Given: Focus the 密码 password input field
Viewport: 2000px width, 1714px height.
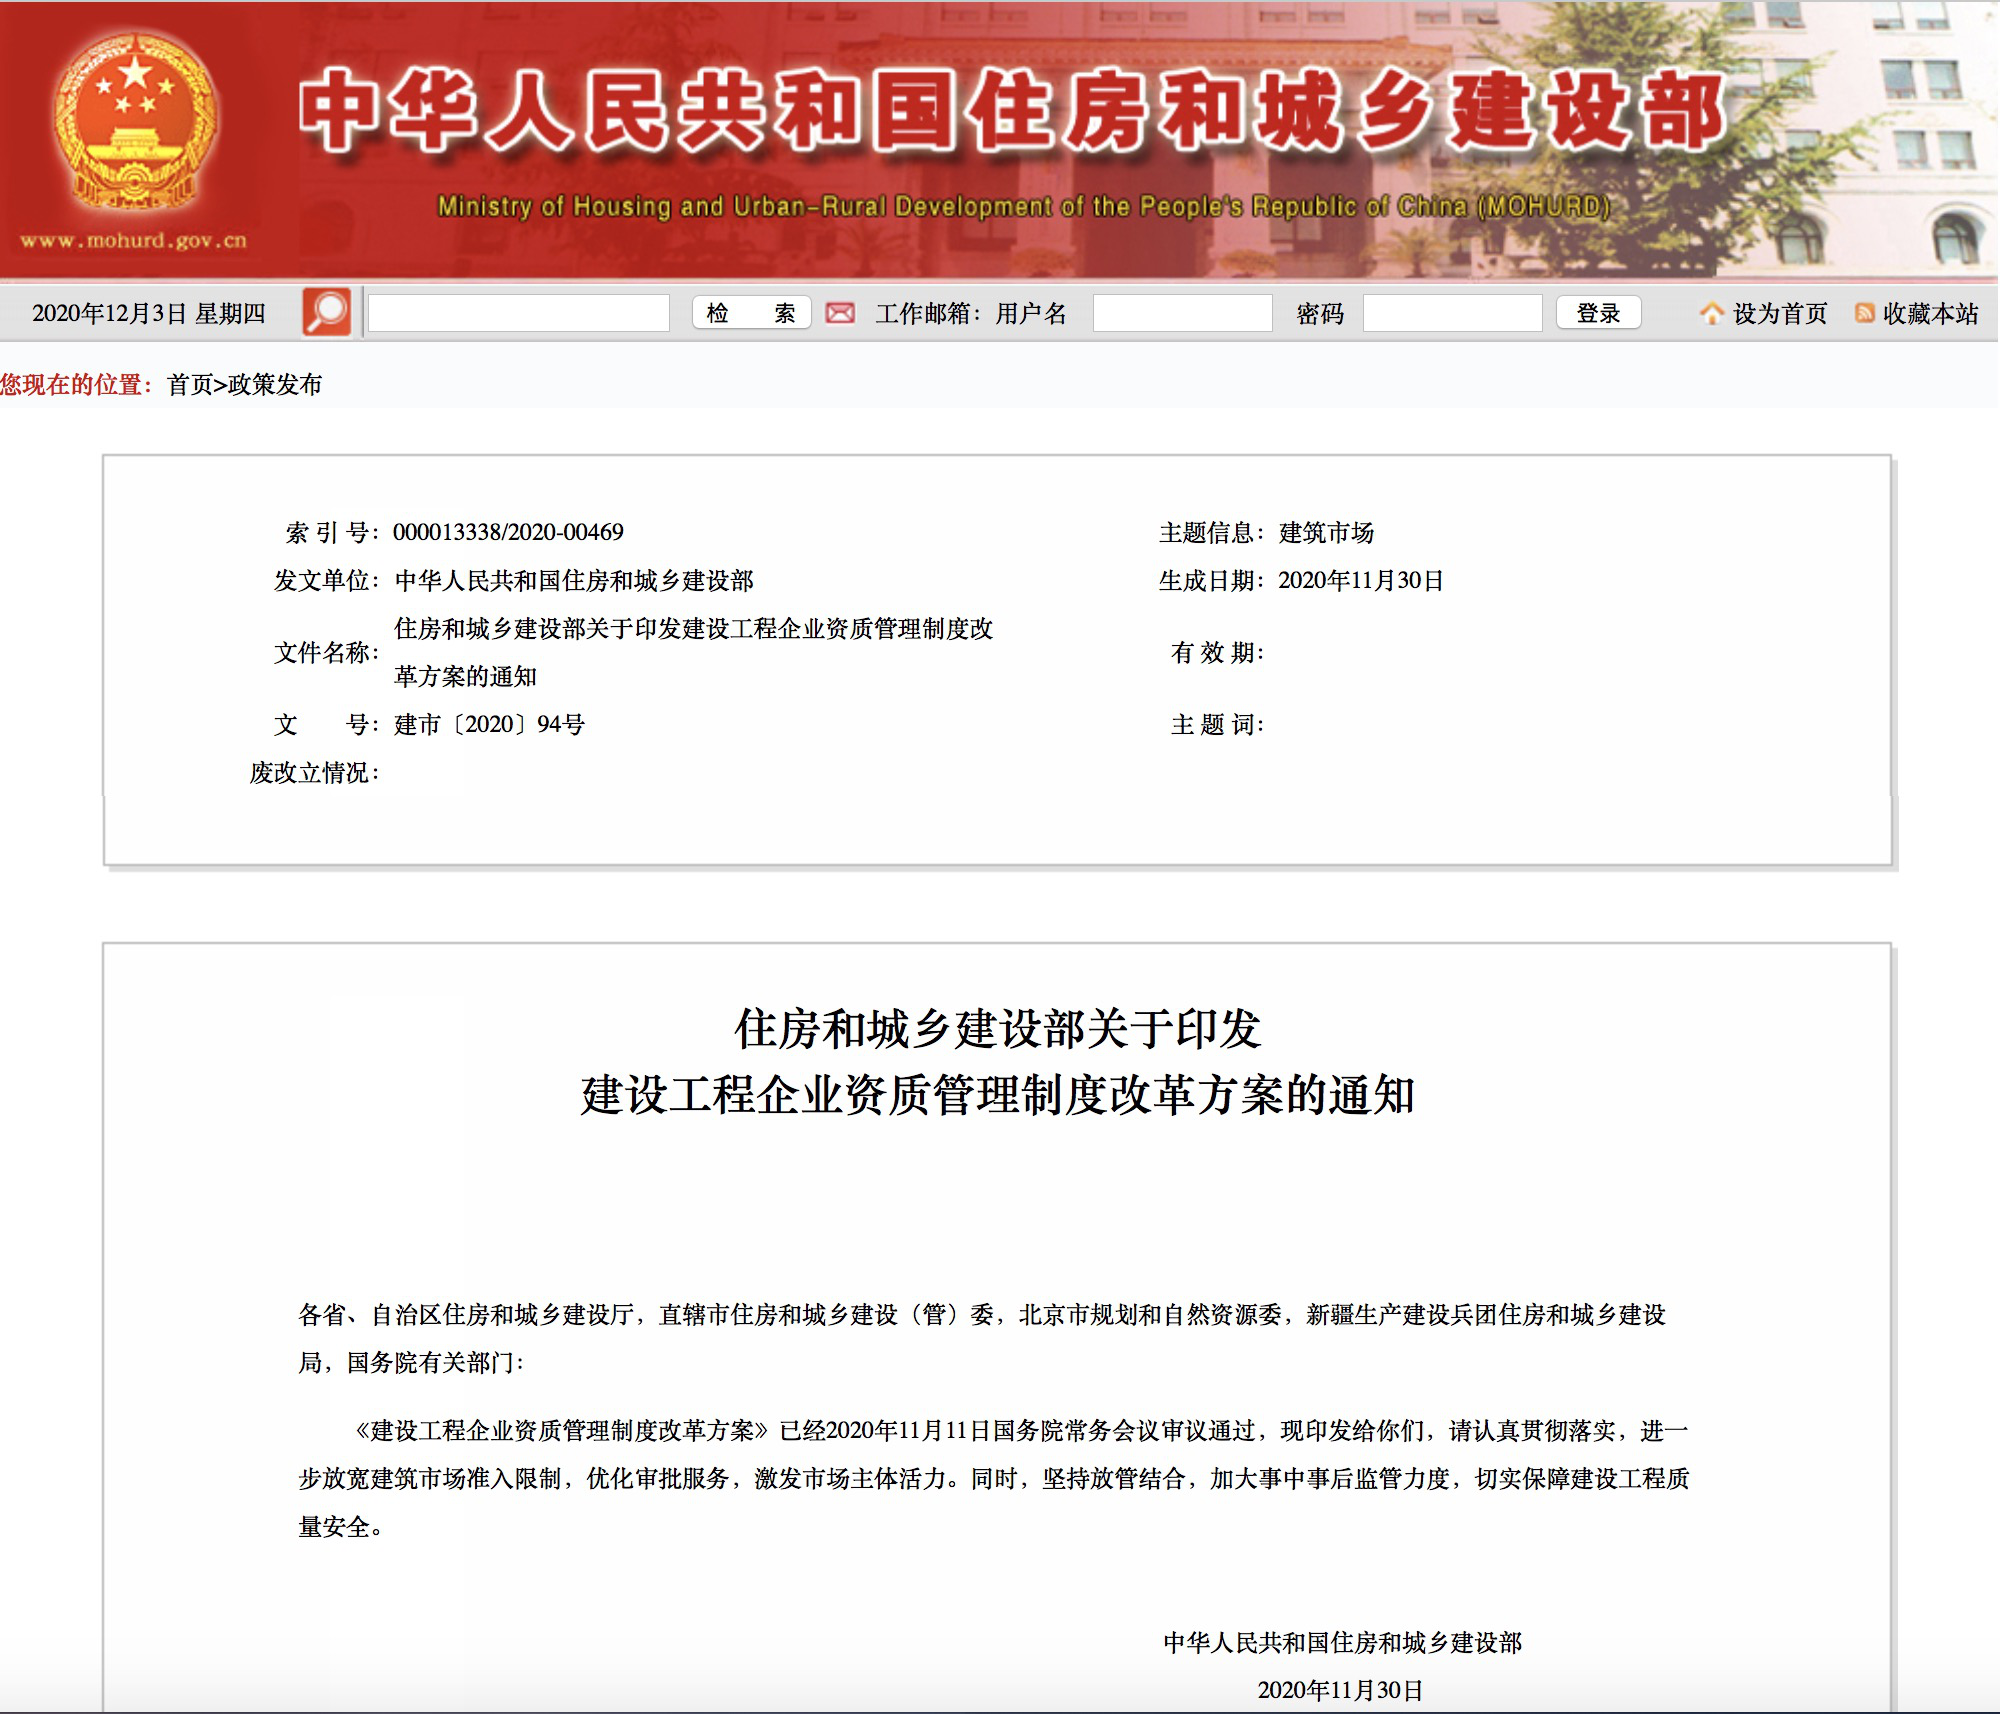Looking at the screenshot, I should [x=1452, y=313].
